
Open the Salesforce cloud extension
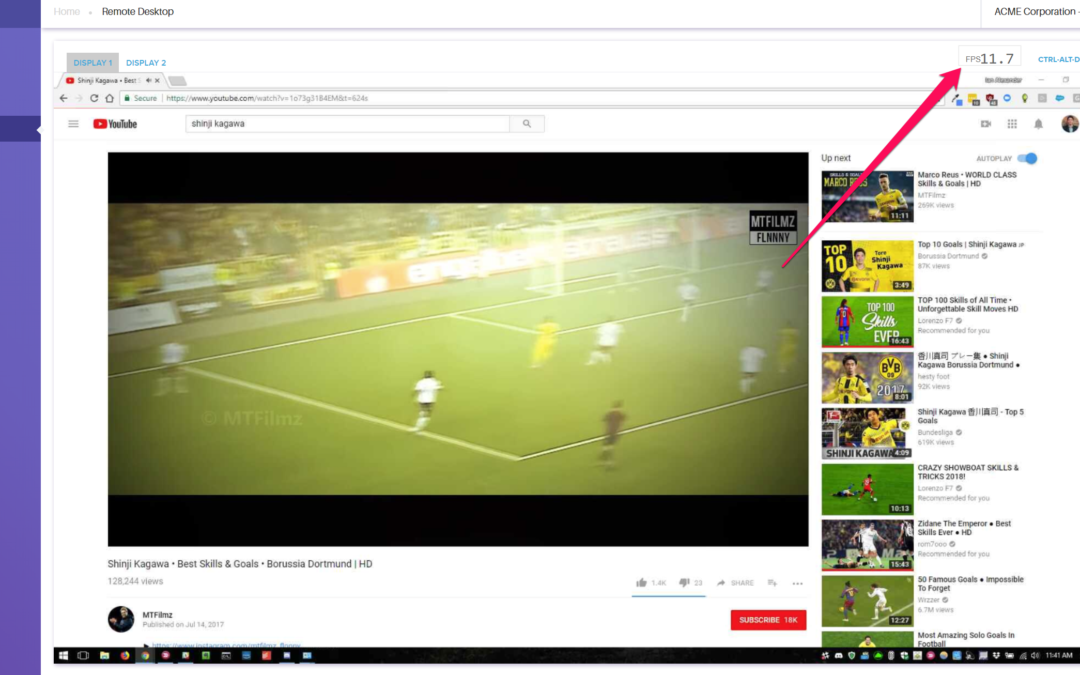(x=1060, y=98)
